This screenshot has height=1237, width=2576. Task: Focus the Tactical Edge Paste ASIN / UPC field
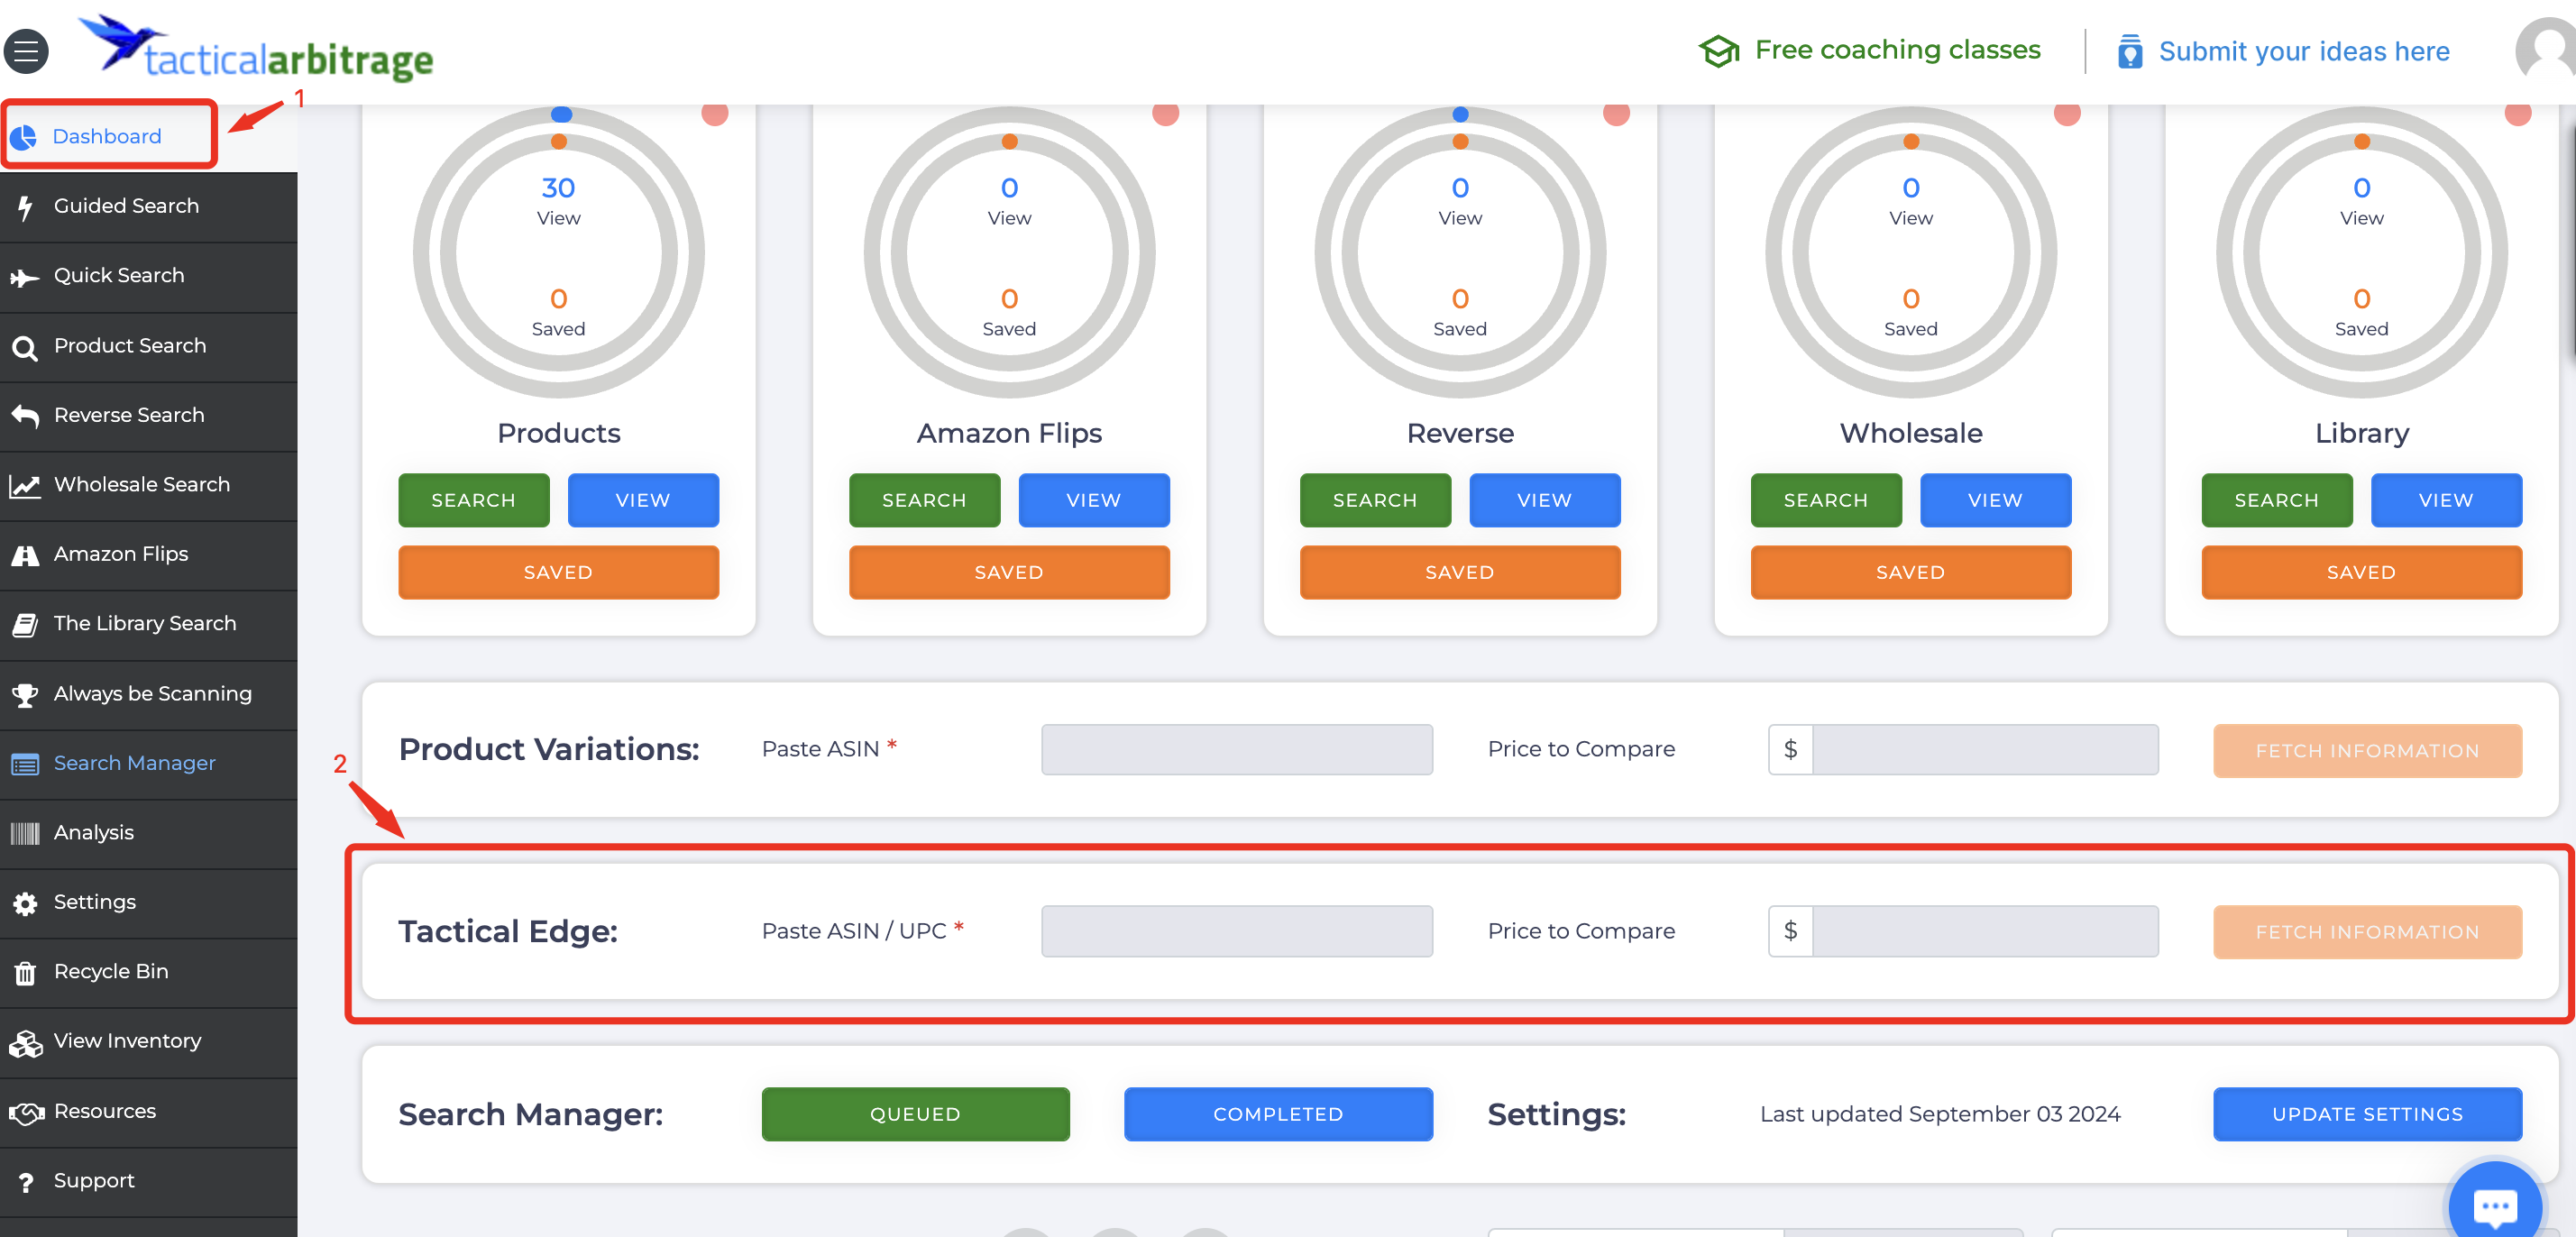click(x=1237, y=932)
